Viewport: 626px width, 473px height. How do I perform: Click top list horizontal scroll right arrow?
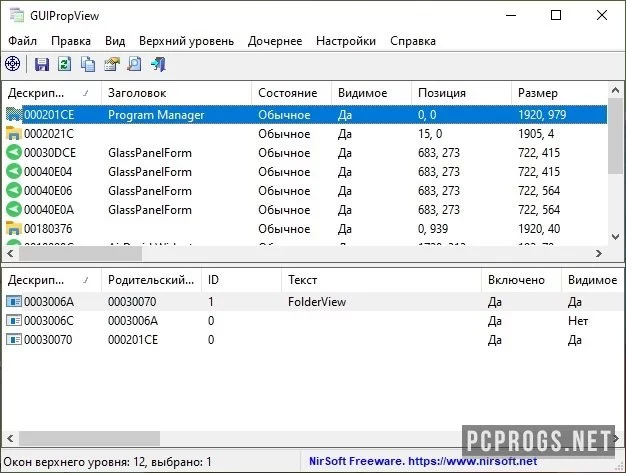pyautogui.click(x=598, y=253)
